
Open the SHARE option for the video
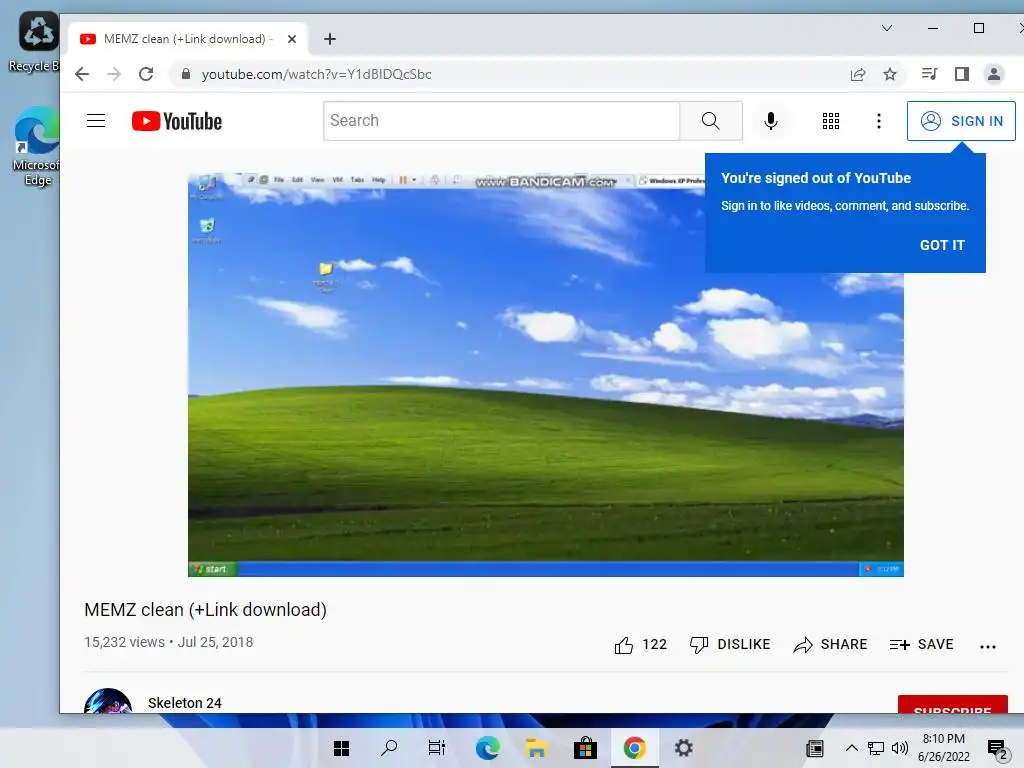pos(830,645)
